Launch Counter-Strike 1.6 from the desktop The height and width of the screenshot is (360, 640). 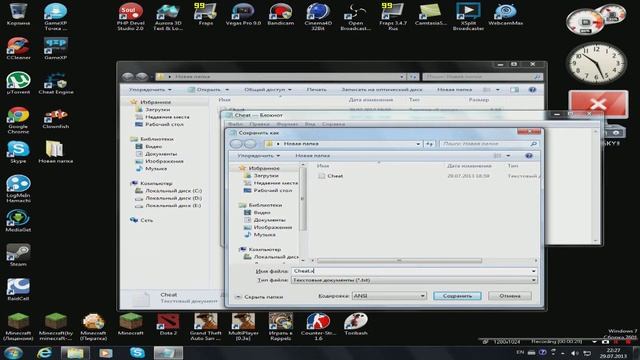(x=318, y=327)
